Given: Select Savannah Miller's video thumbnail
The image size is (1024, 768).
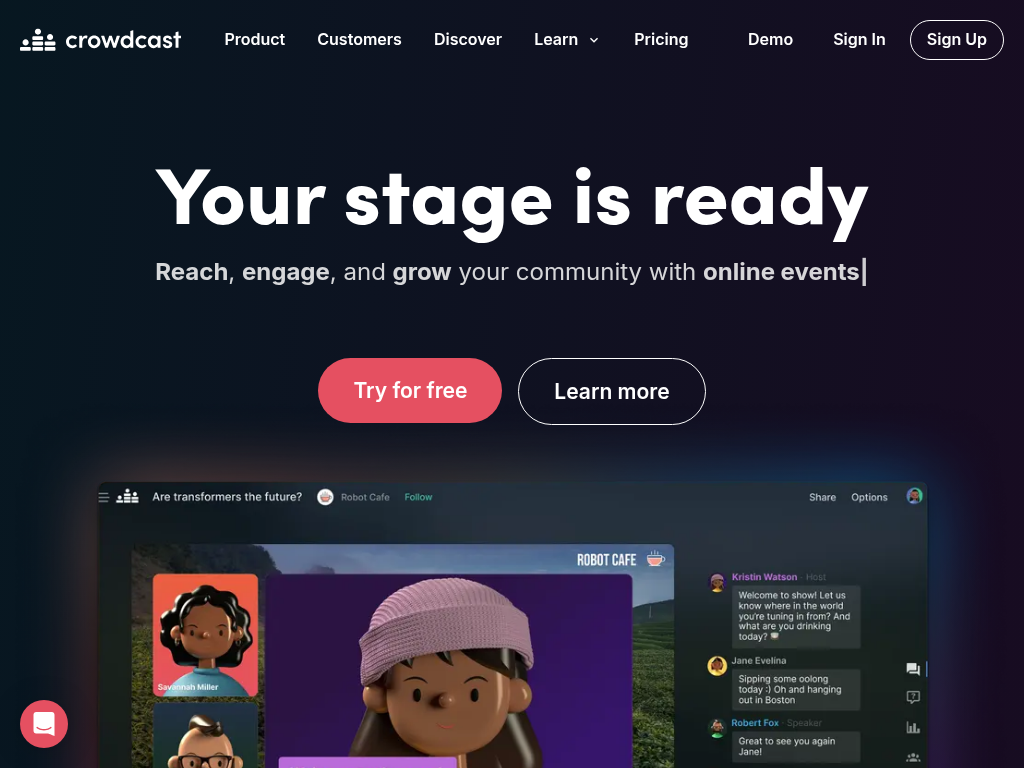Looking at the screenshot, I should (x=205, y=635).
